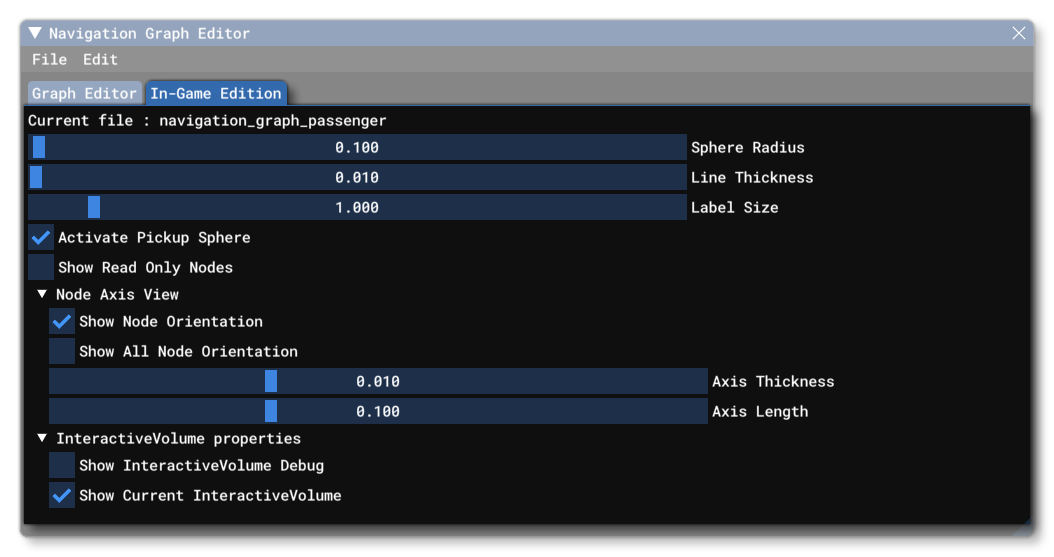Collapse the Node Axis View section
1054x557 pixels.
click(x=42, y=294)
